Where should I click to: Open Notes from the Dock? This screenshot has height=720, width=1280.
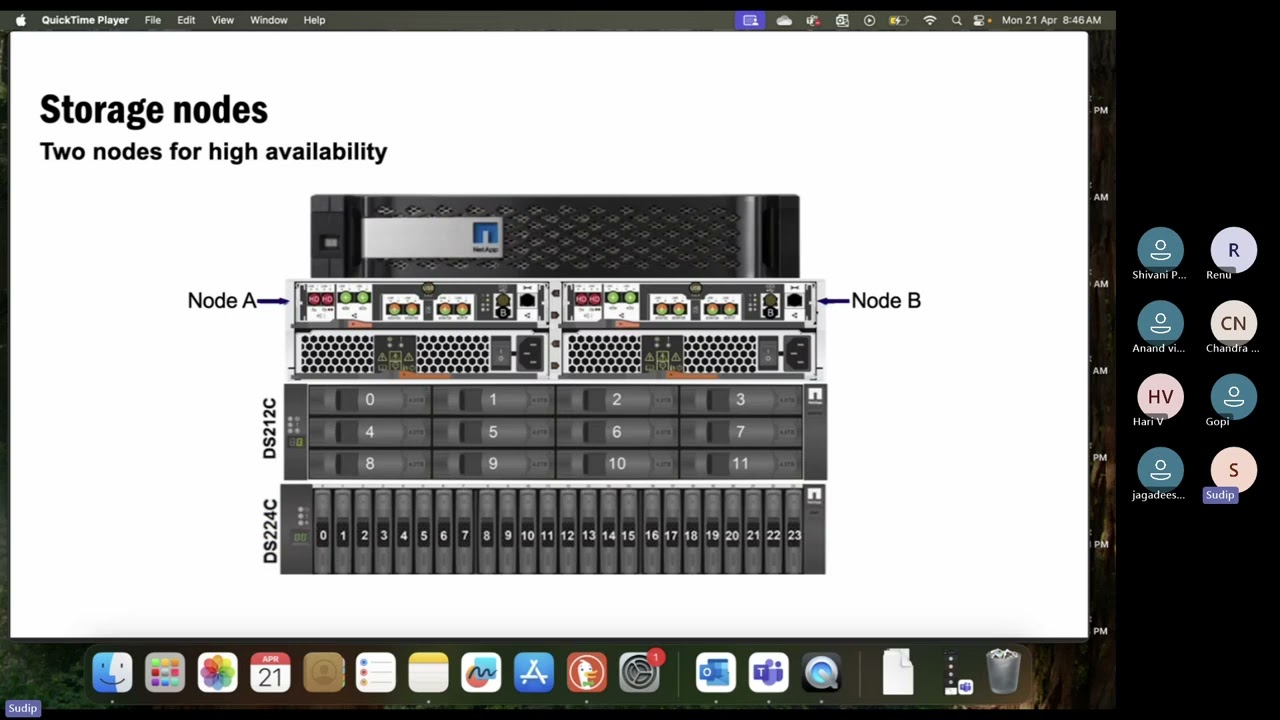tap(428, 672)
